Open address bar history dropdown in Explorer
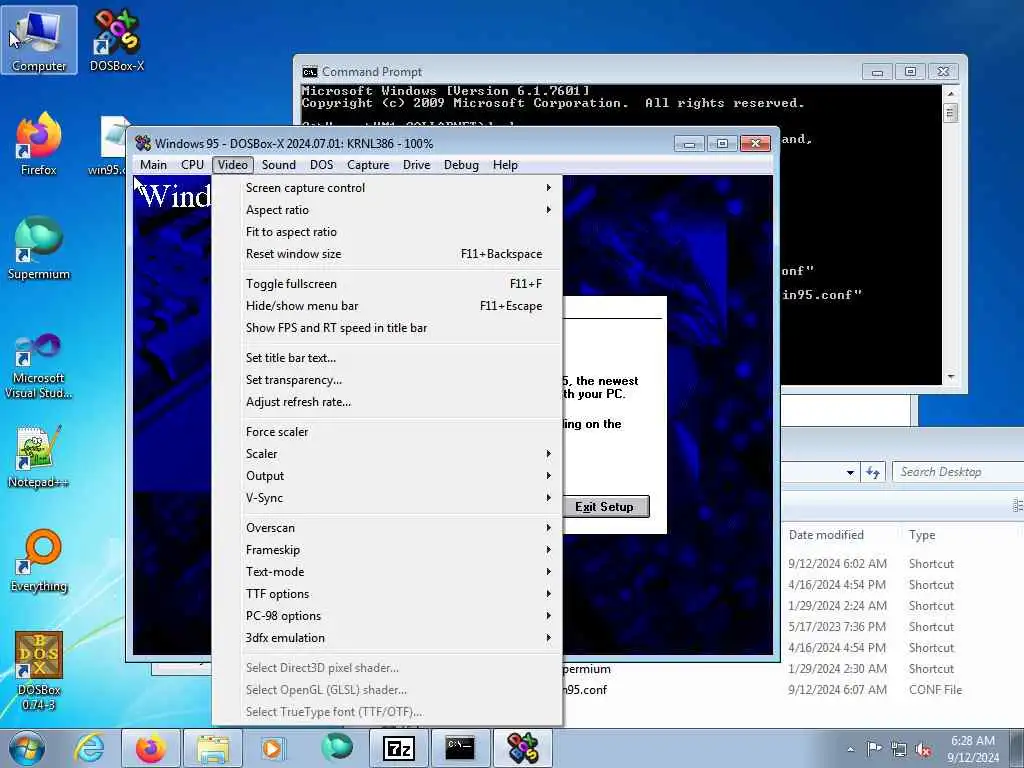1024x768 pixels. 850,472
